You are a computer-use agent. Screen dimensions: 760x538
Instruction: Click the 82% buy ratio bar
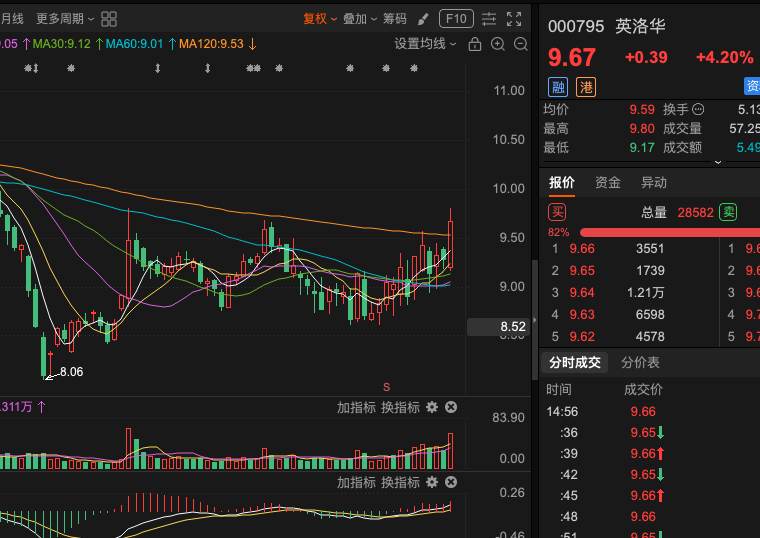coord(670,233)
